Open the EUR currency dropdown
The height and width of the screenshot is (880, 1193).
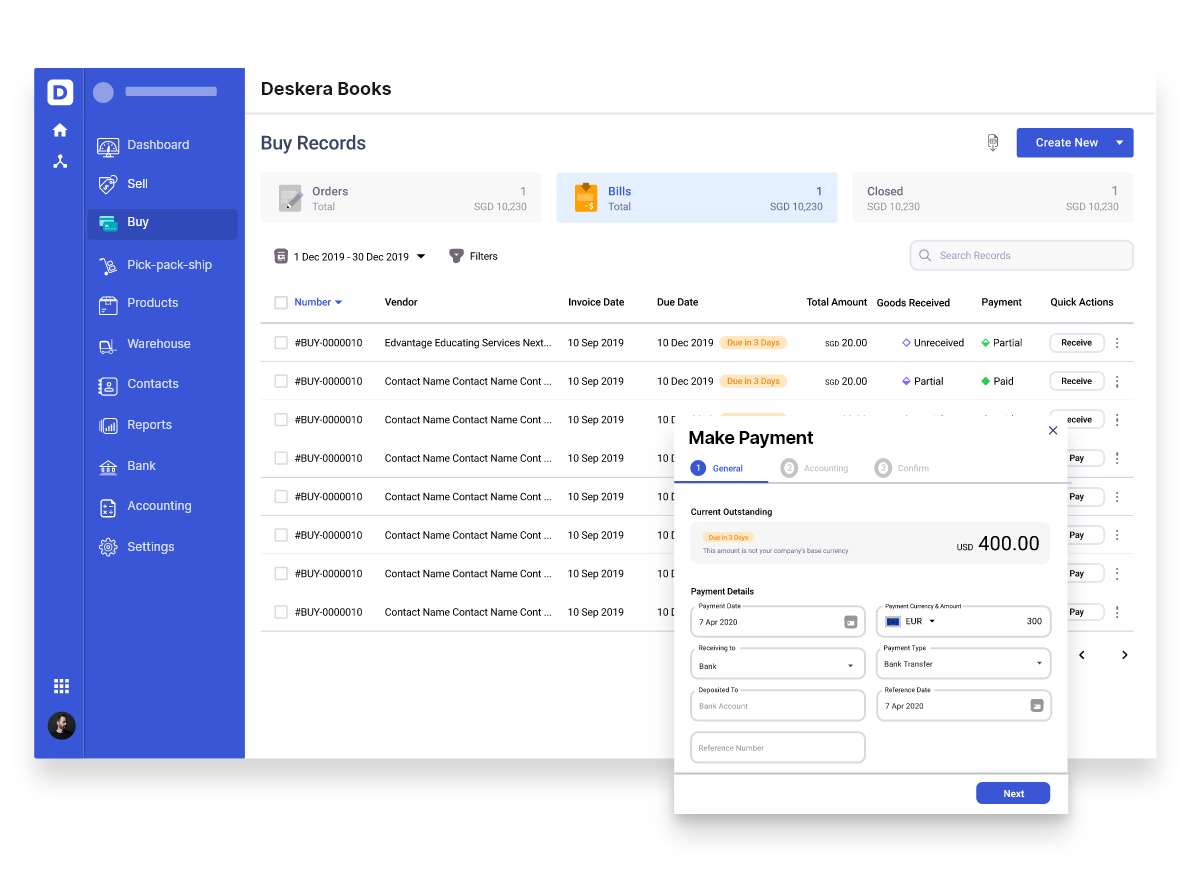pos(911,621)
